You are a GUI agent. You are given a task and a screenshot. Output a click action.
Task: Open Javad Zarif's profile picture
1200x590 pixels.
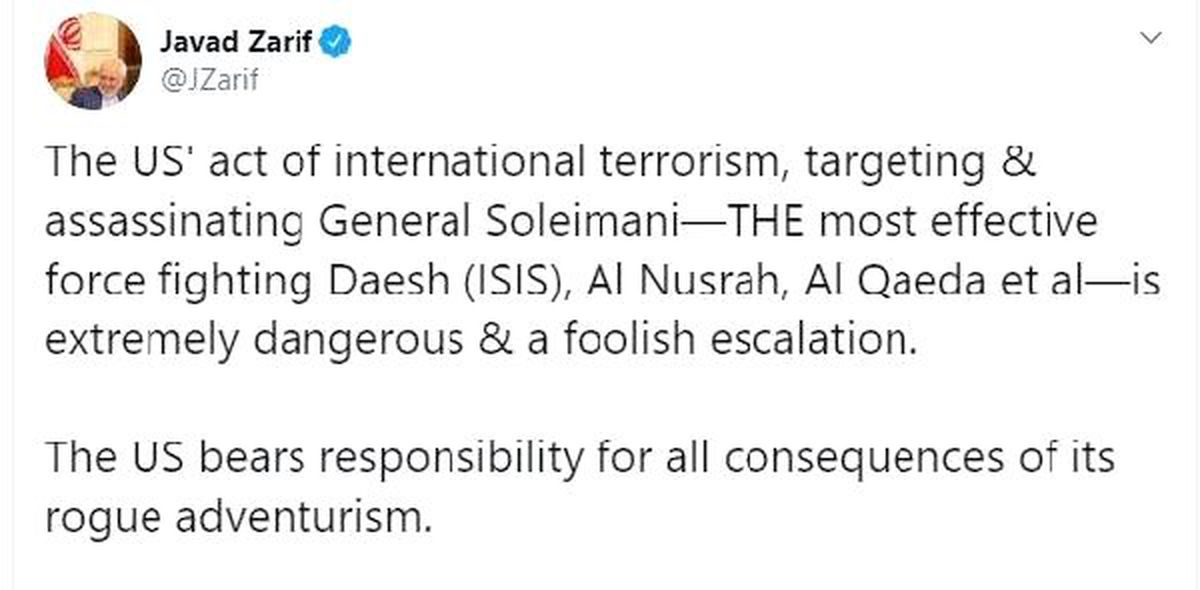point(92,64)
